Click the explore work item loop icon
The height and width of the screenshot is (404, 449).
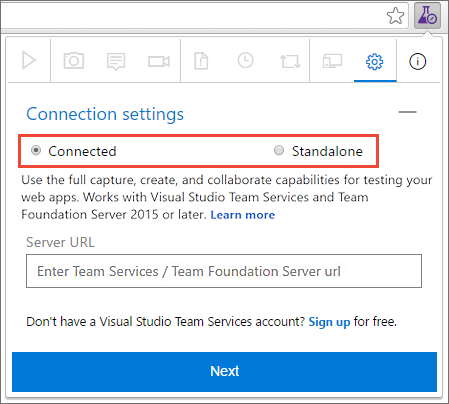290,61
